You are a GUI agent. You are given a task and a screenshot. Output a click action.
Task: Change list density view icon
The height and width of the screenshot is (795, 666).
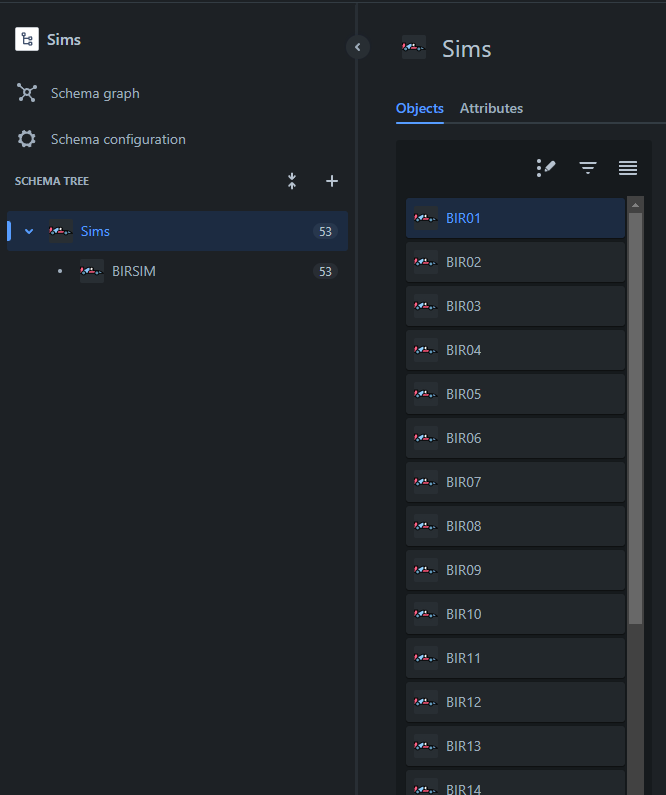[627, 167]
